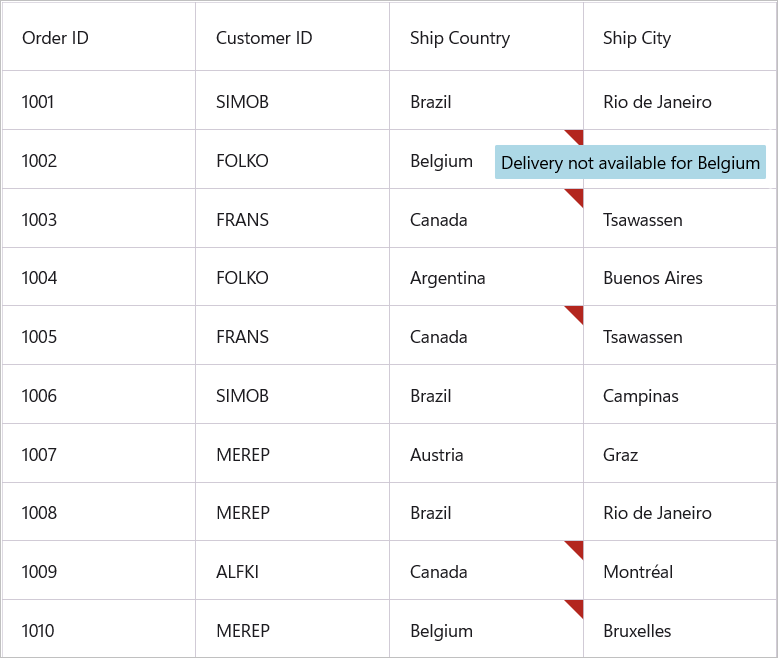The width and height of the screenshot is (778, 658).
Task: Click red error marker on order 1009
Action: click(576, 547)
